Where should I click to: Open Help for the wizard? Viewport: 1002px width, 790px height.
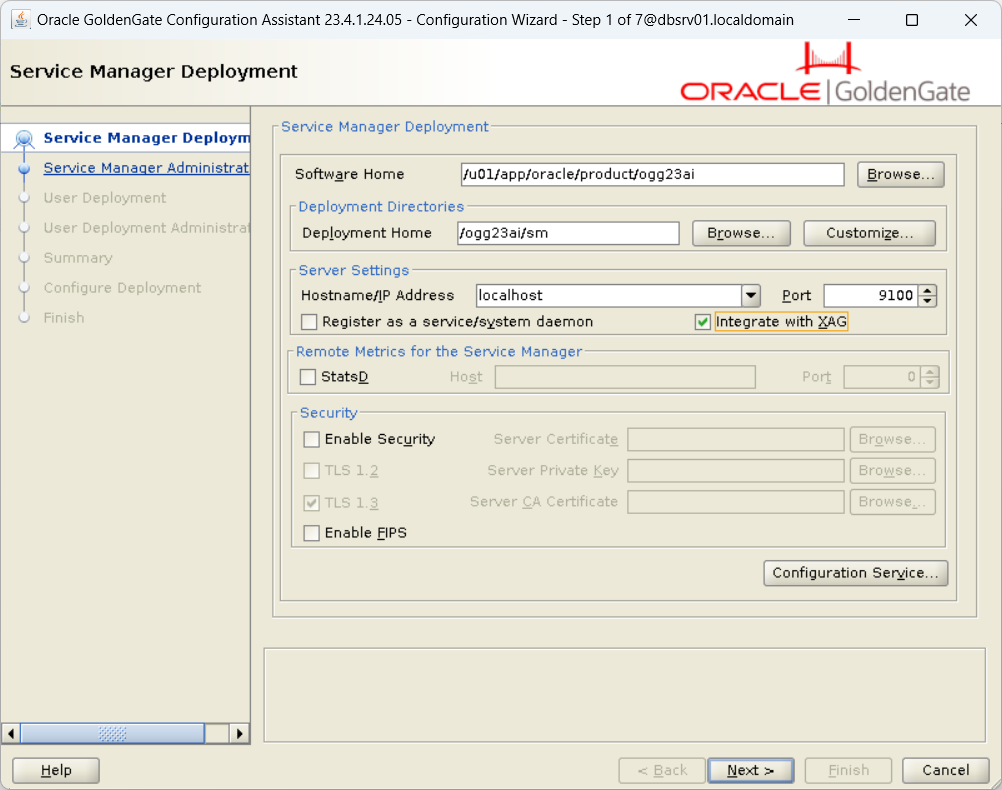(x=56, y=771)
